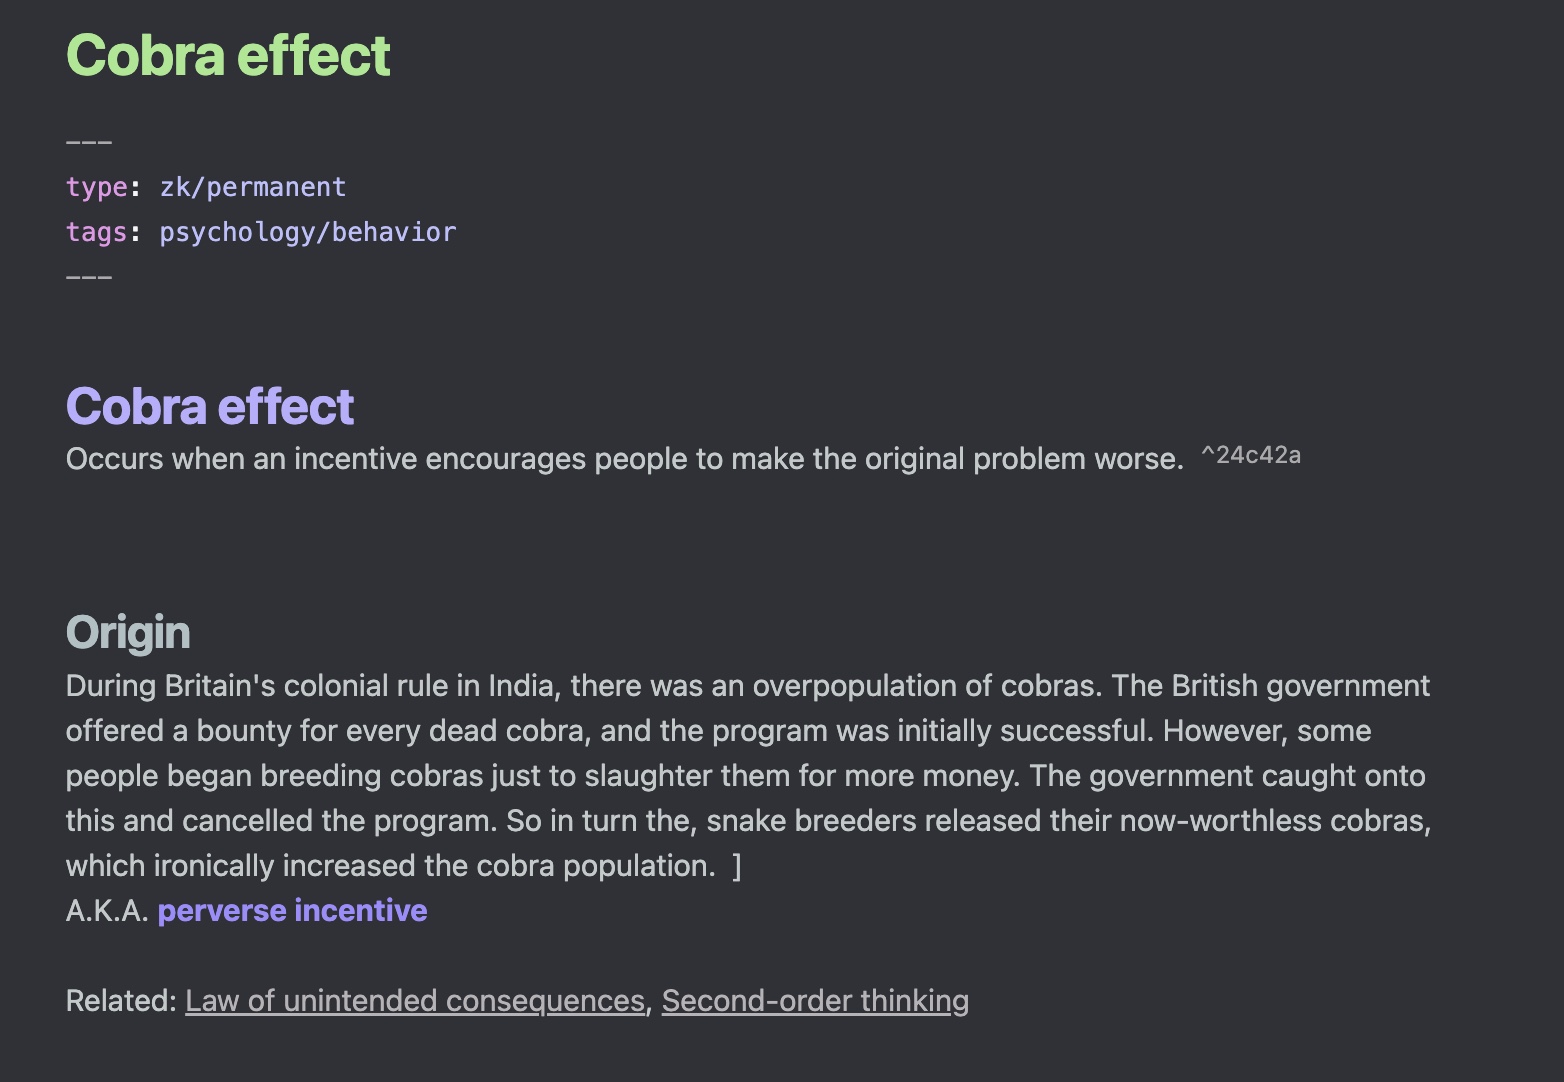The height and width of the screenshot is (1082, 1564).
Task: Click the stray closing bracket after population
Action: [x=737, y=866]
